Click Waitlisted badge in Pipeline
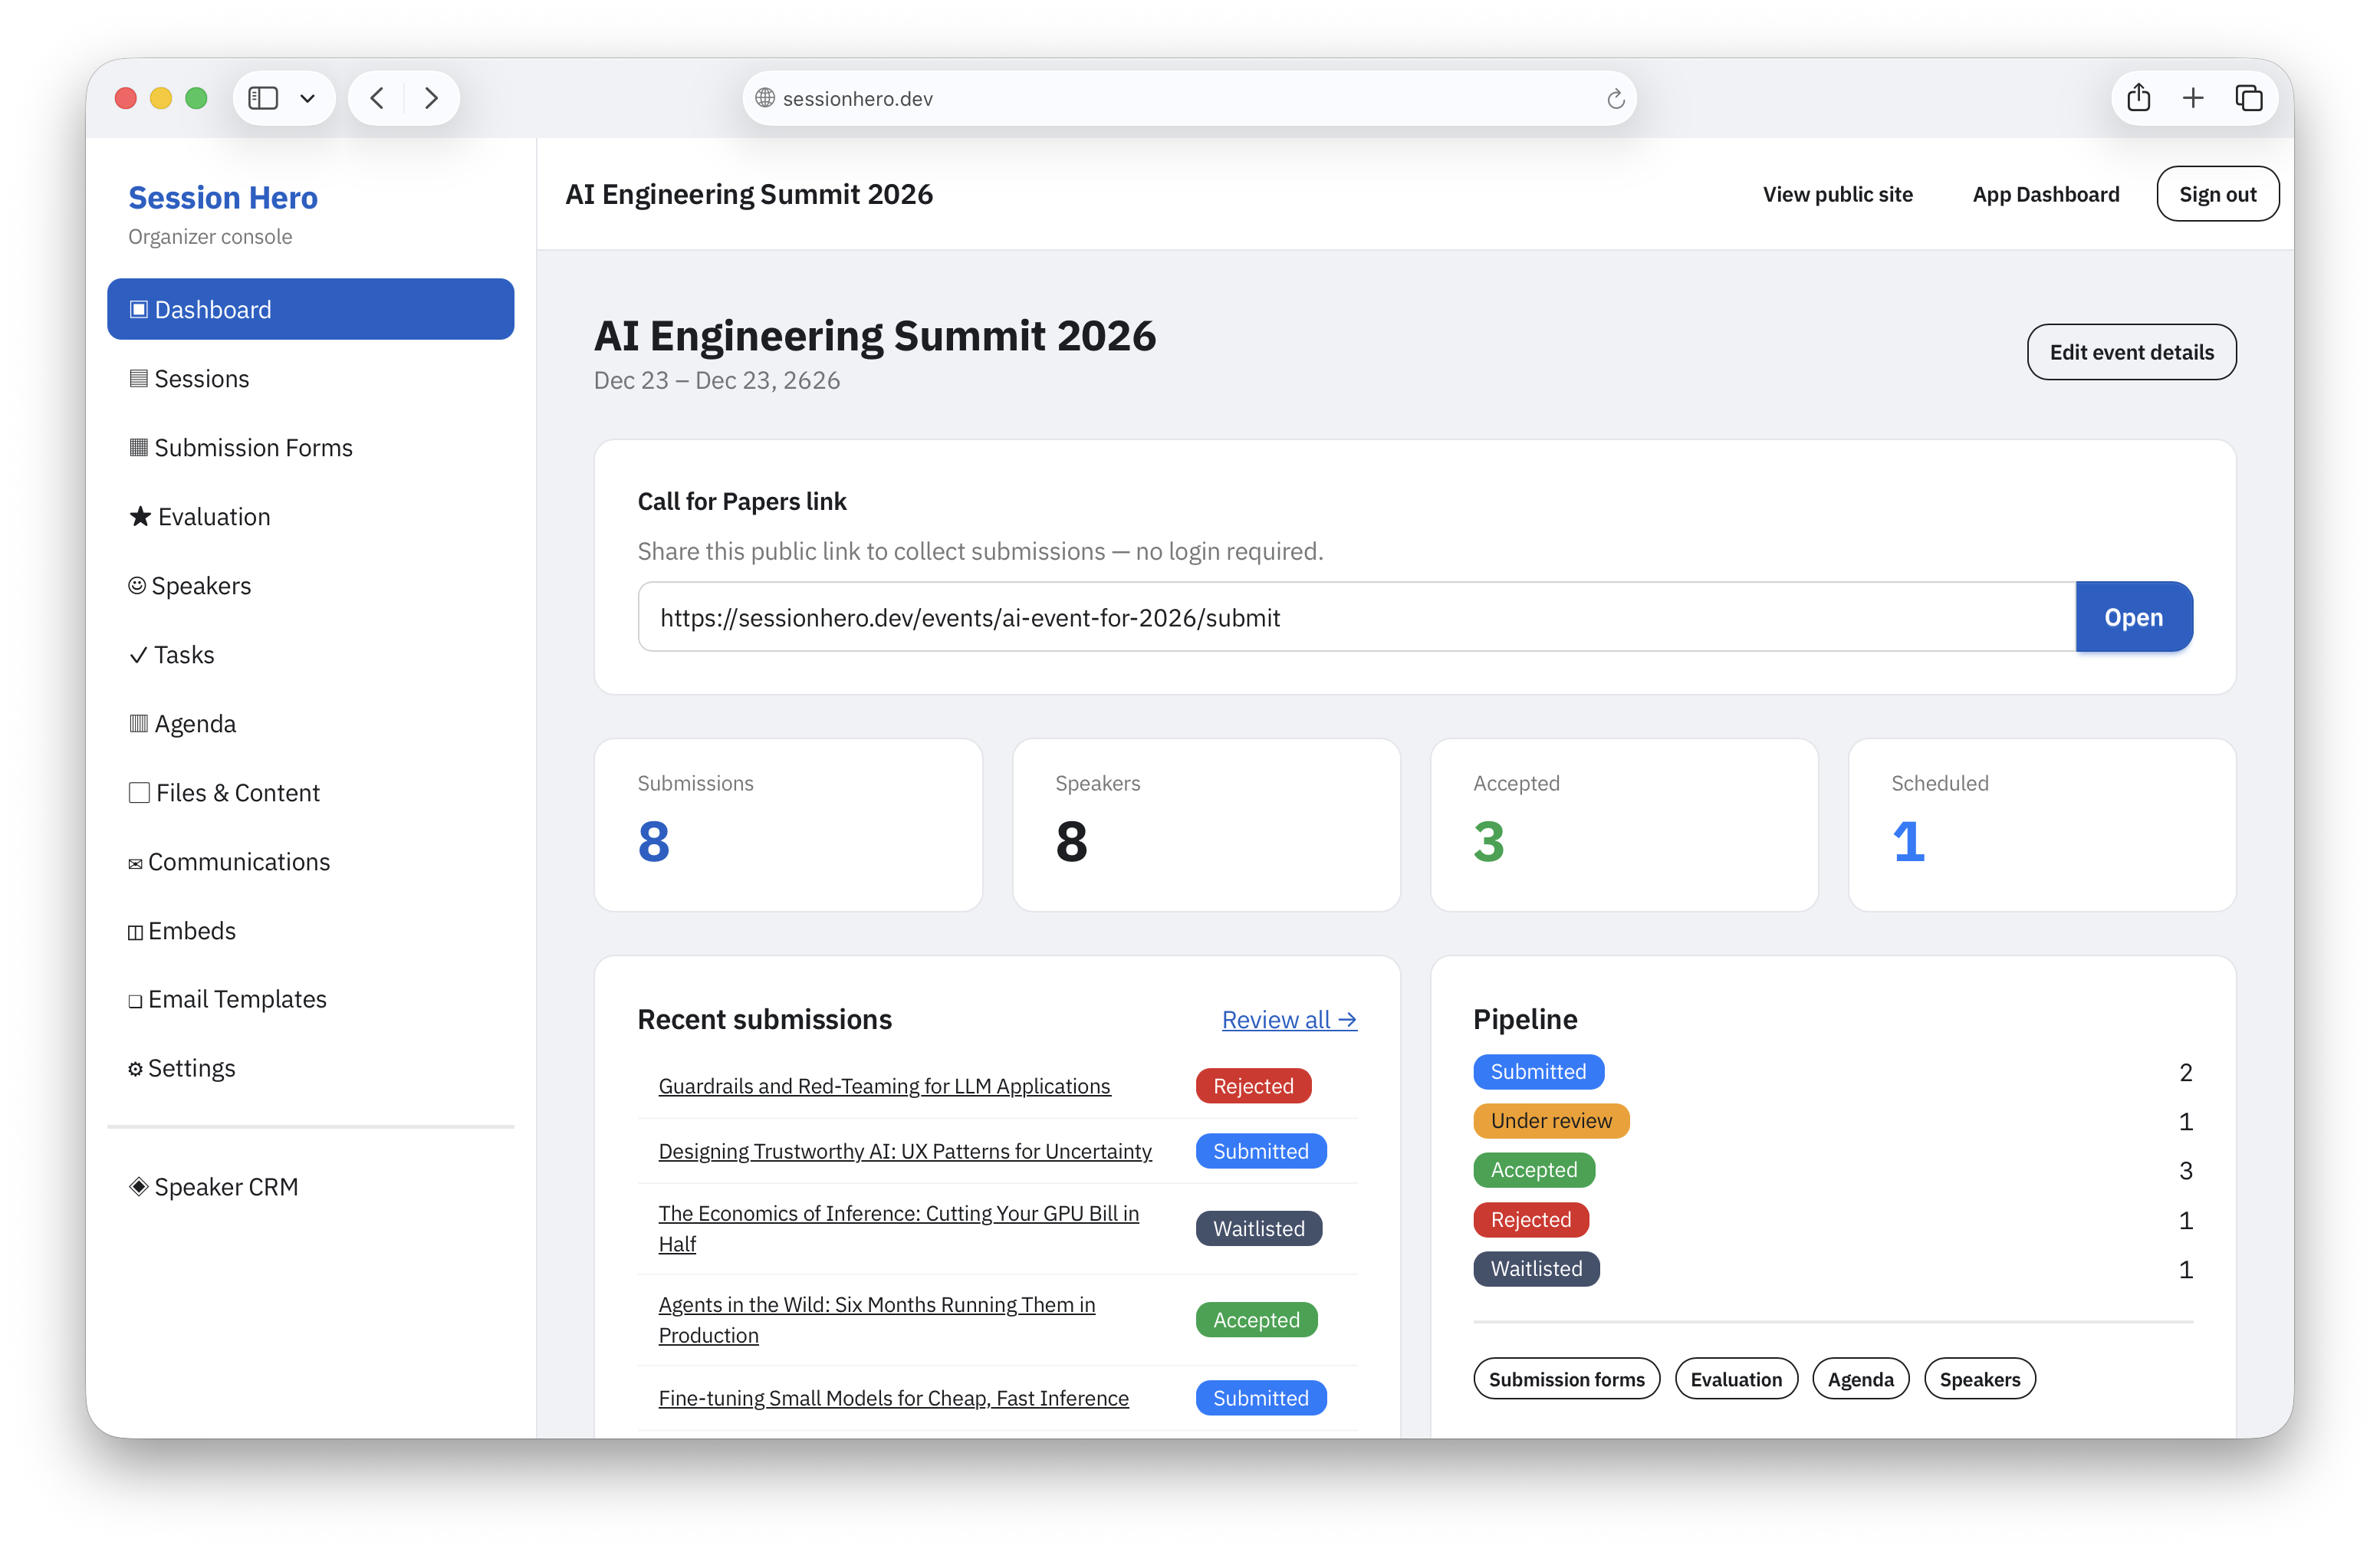 tap(1536, 1268)
